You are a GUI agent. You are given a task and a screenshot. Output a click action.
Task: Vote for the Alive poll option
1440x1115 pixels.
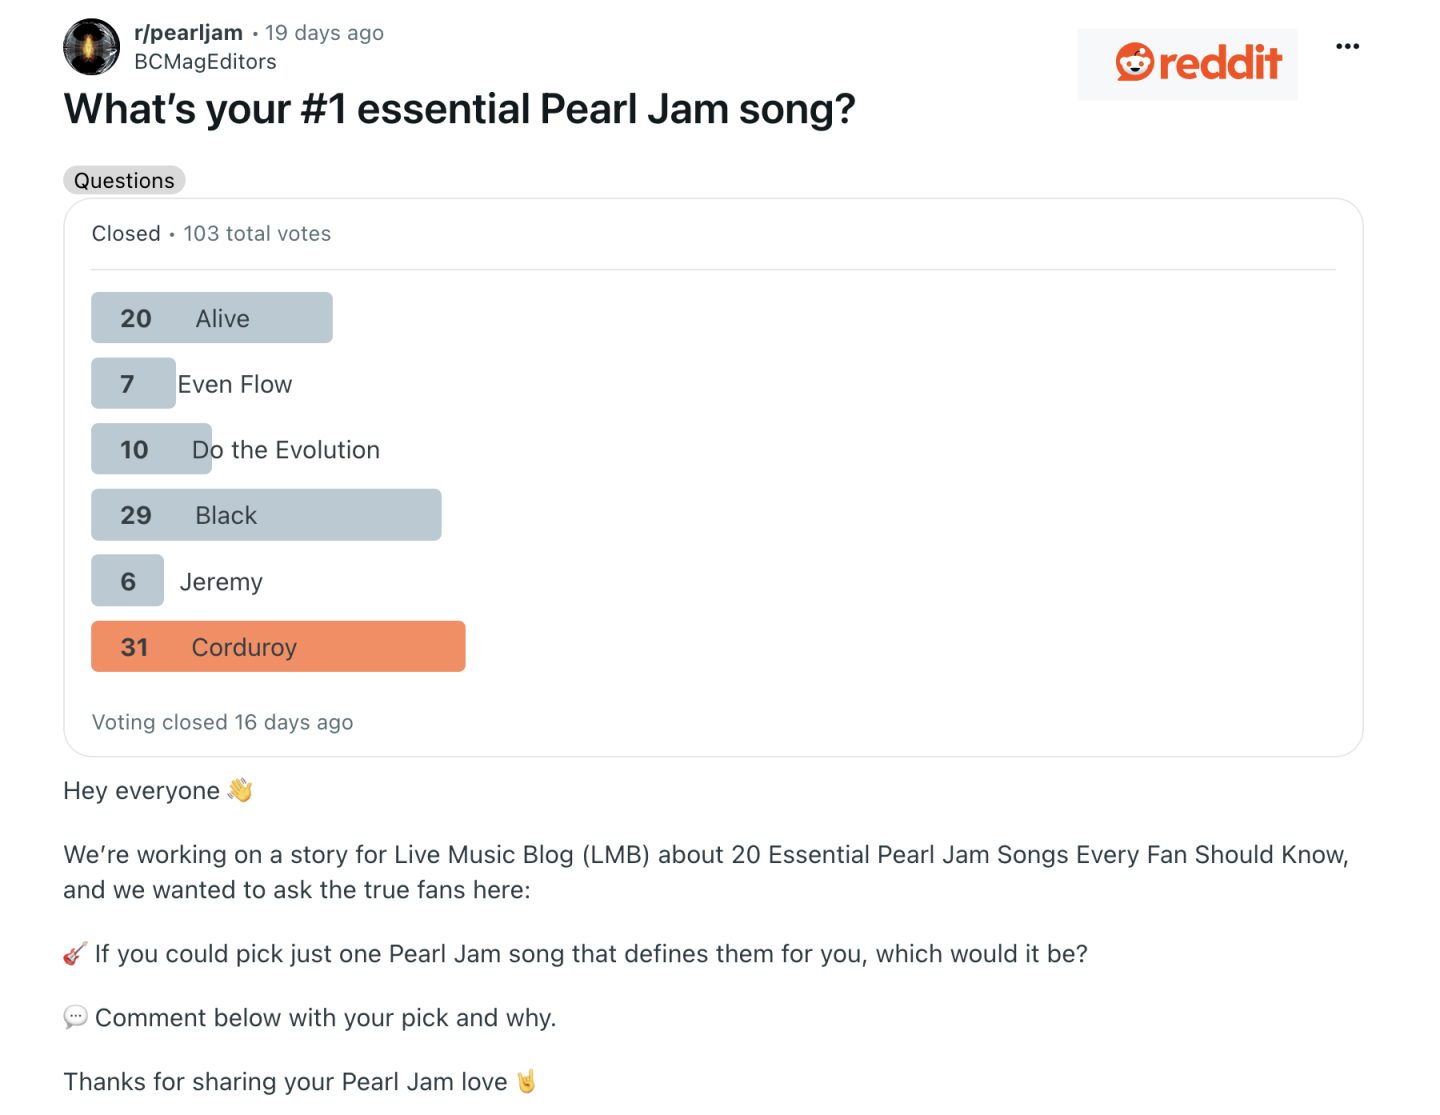click(211, 317)
